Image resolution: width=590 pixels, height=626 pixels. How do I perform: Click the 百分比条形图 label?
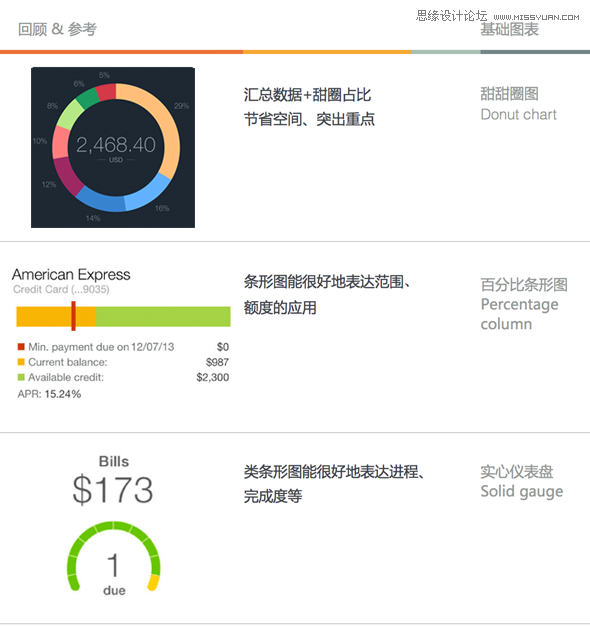click(524, 285)
